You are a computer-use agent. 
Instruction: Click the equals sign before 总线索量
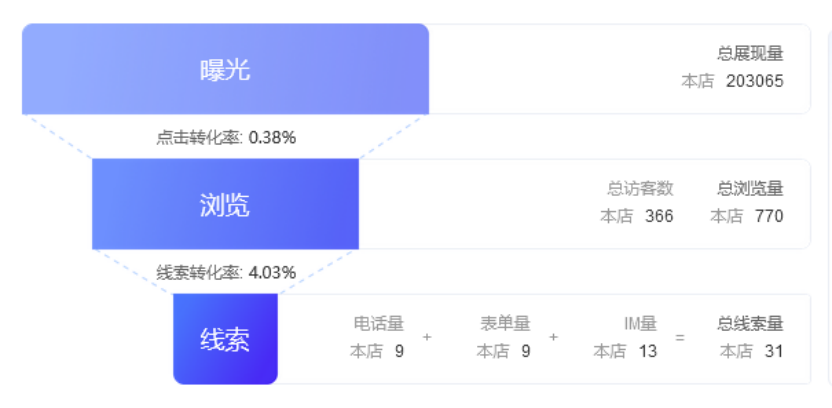pyautogui.click(x=680, y=337)
